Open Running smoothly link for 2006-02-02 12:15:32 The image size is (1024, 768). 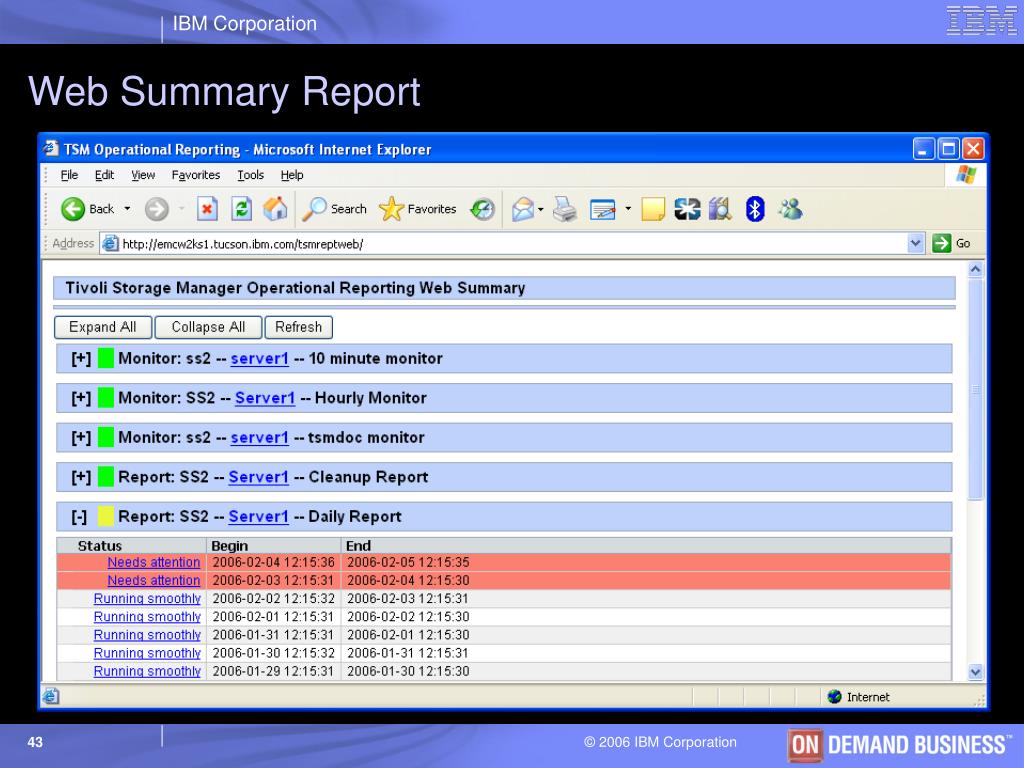pyautogui.click(x=147, y=599)
